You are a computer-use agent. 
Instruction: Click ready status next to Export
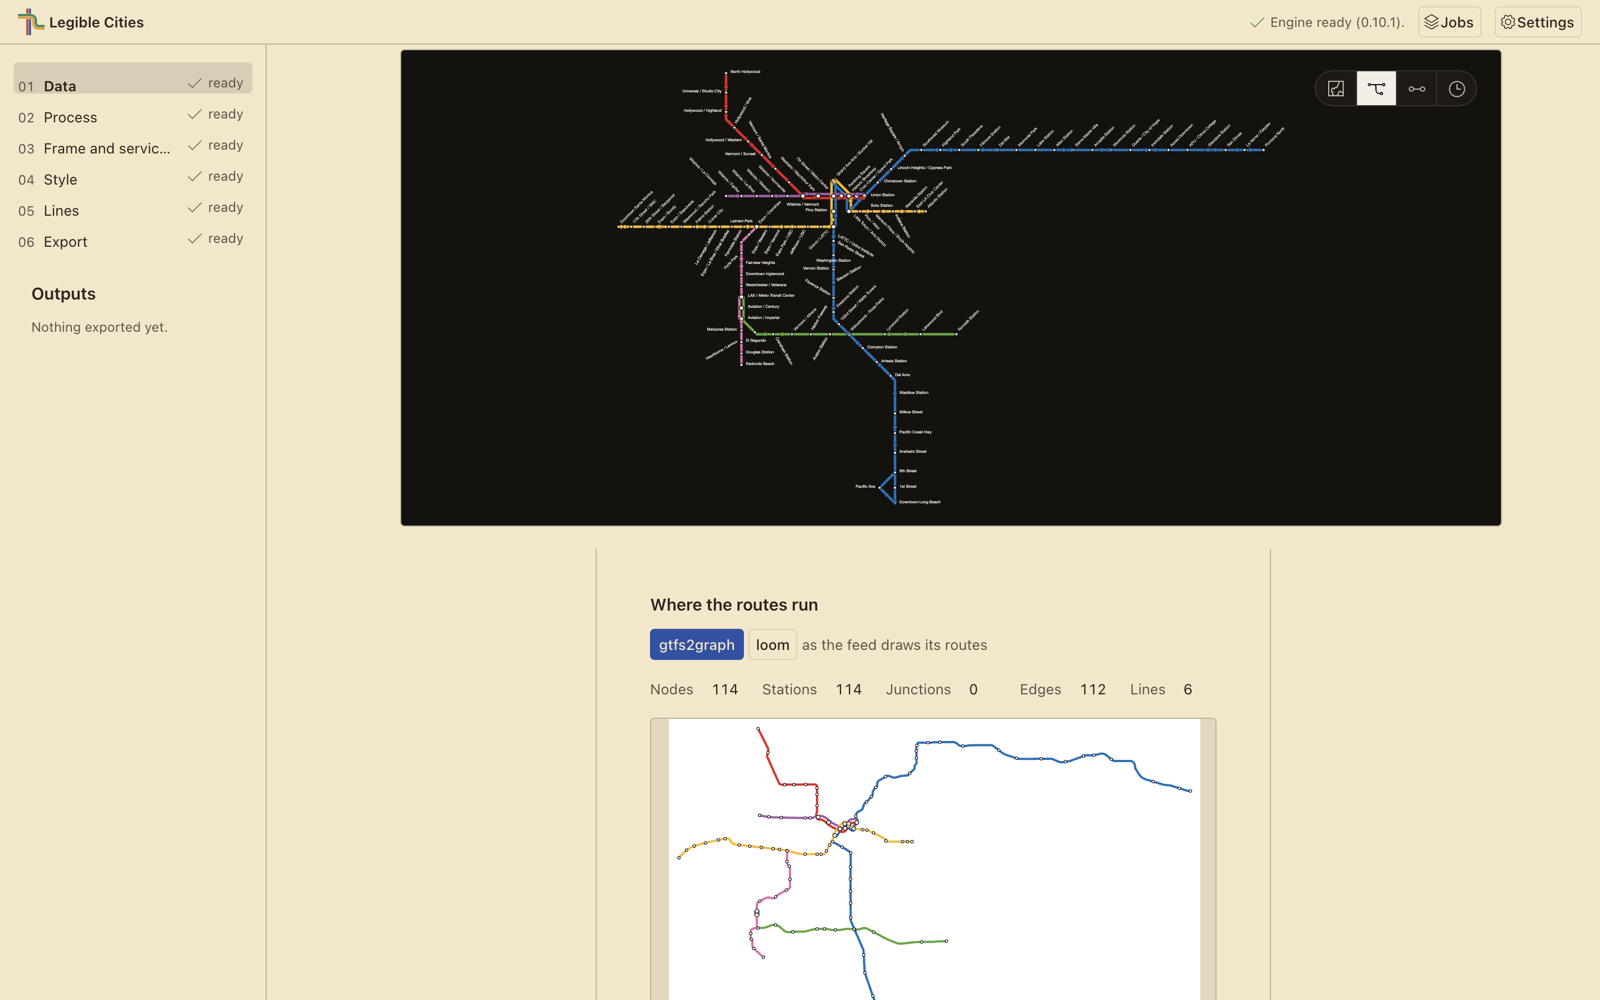[x=216, y=239]
